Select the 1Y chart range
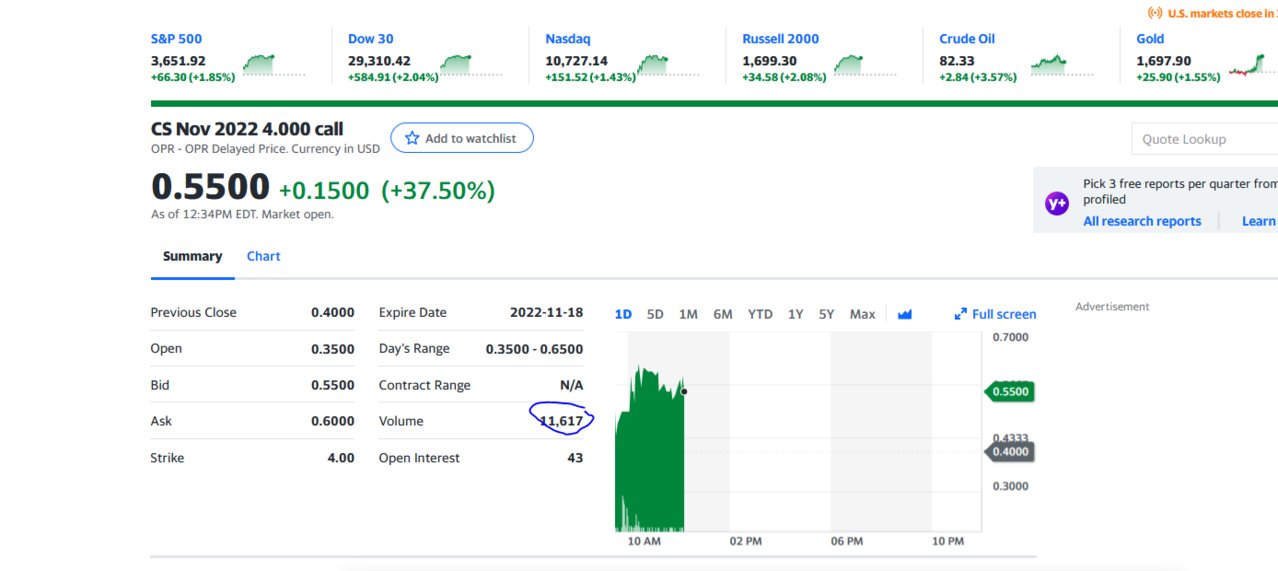This screenshot has width=1278, height=571. tap(795, 314)
